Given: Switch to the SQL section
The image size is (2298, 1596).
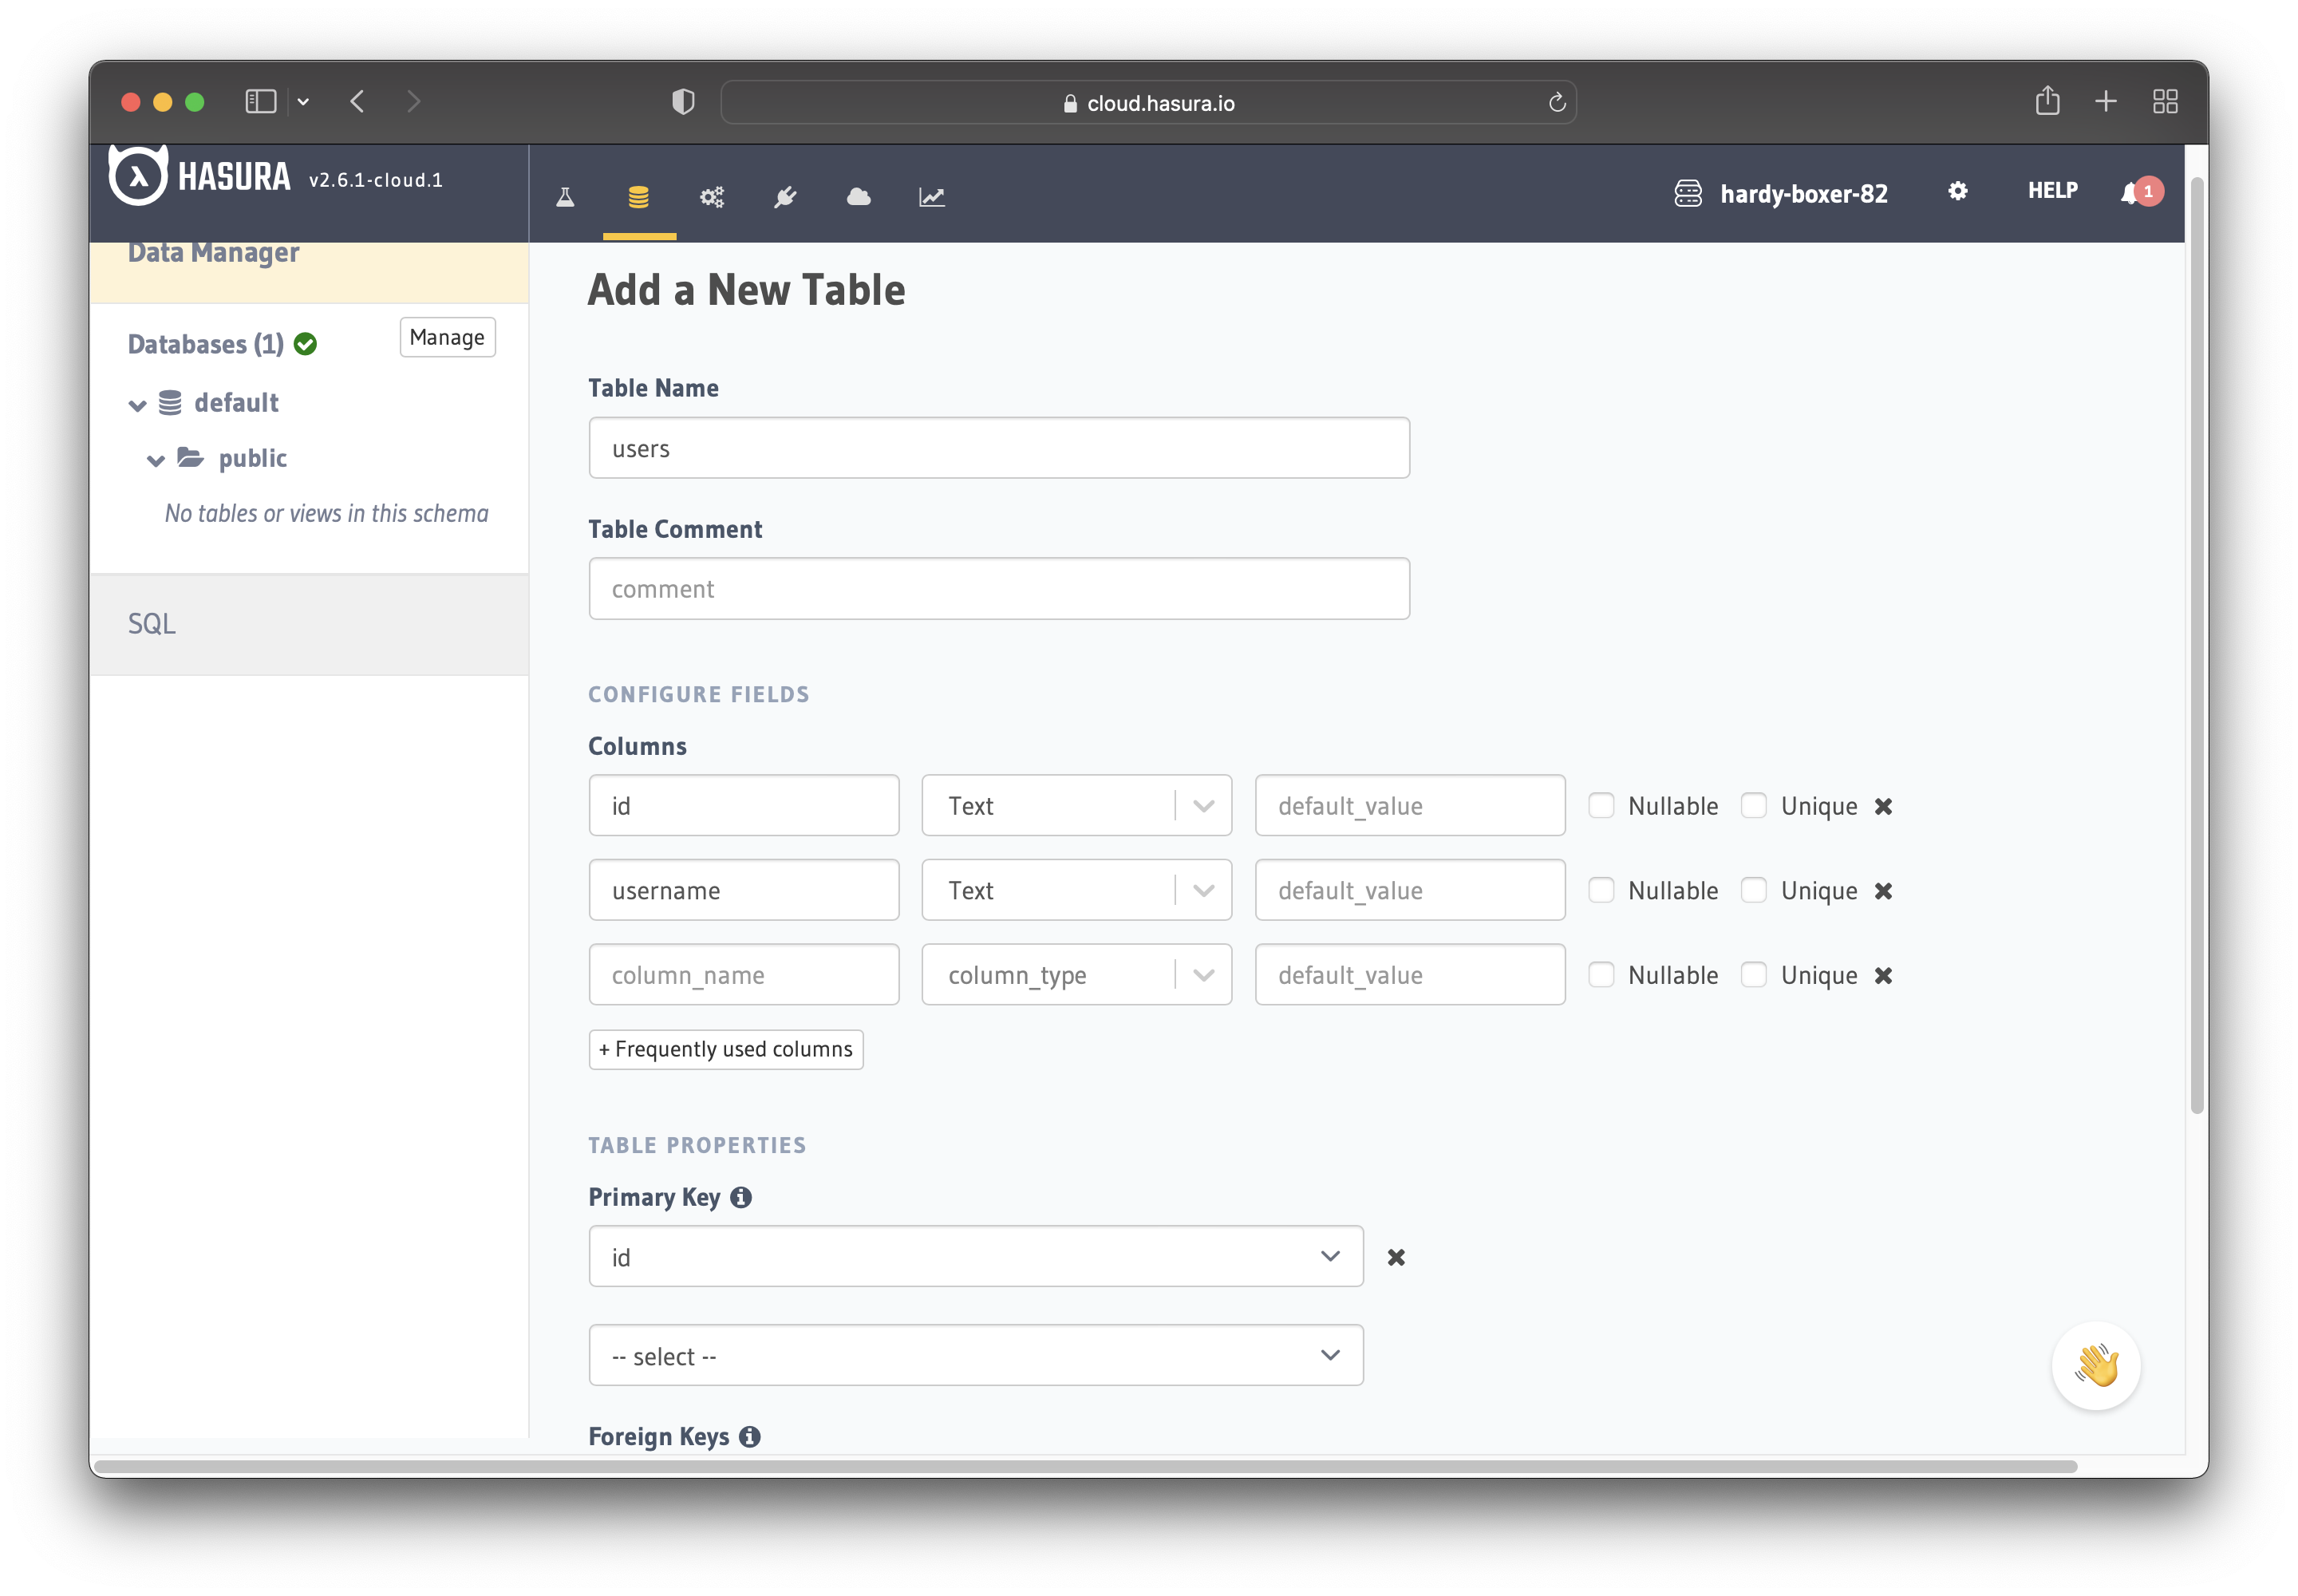Looking at the screenshot, I should point(152,623).
